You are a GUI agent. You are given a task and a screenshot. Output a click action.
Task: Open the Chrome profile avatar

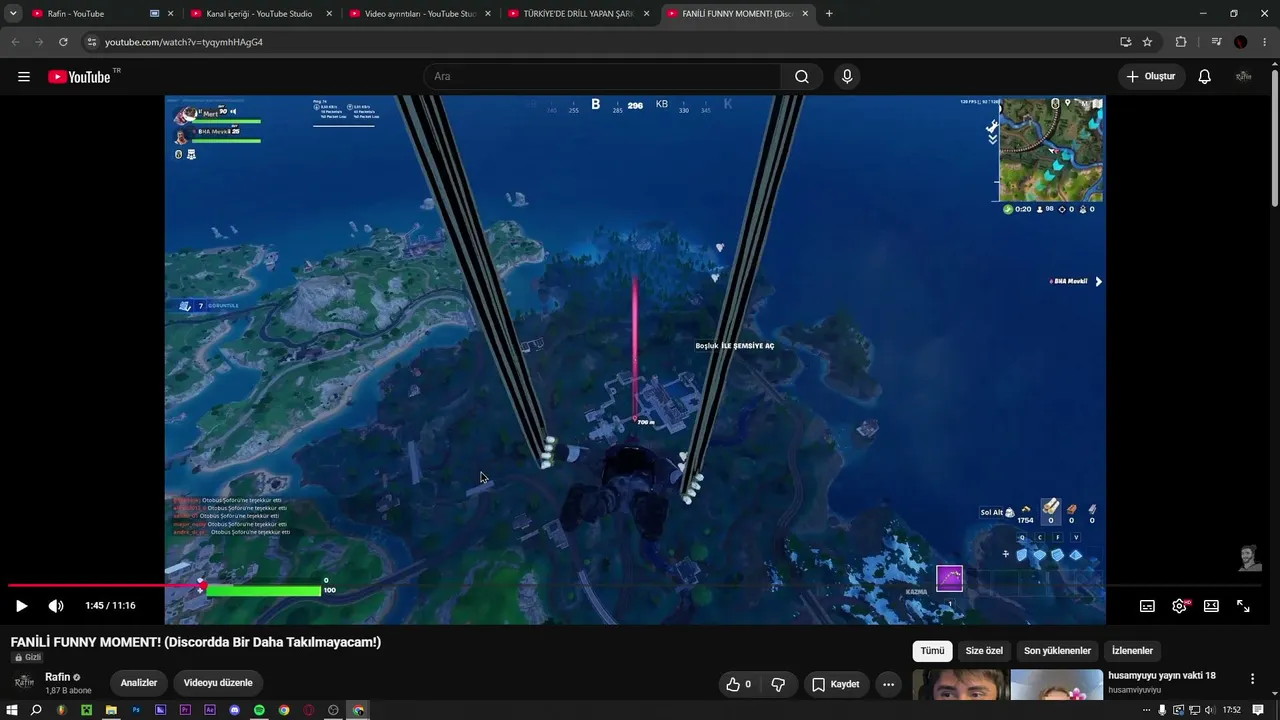pyautogui.click(x=1241, y=42)
